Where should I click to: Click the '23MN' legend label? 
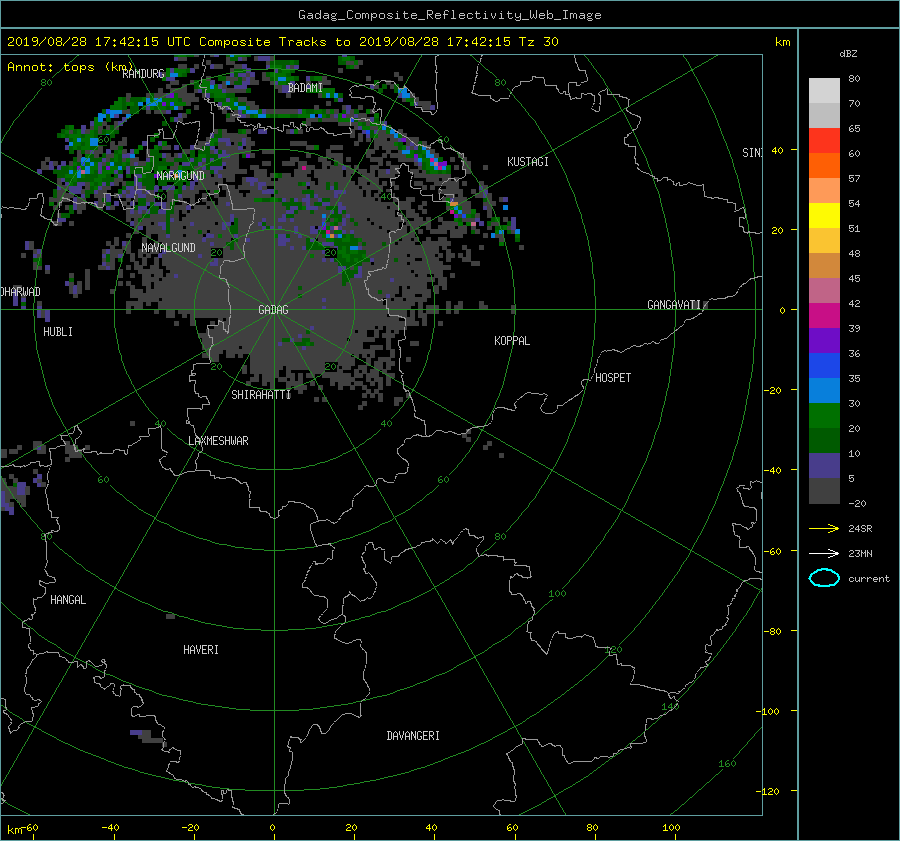point(860,553)
